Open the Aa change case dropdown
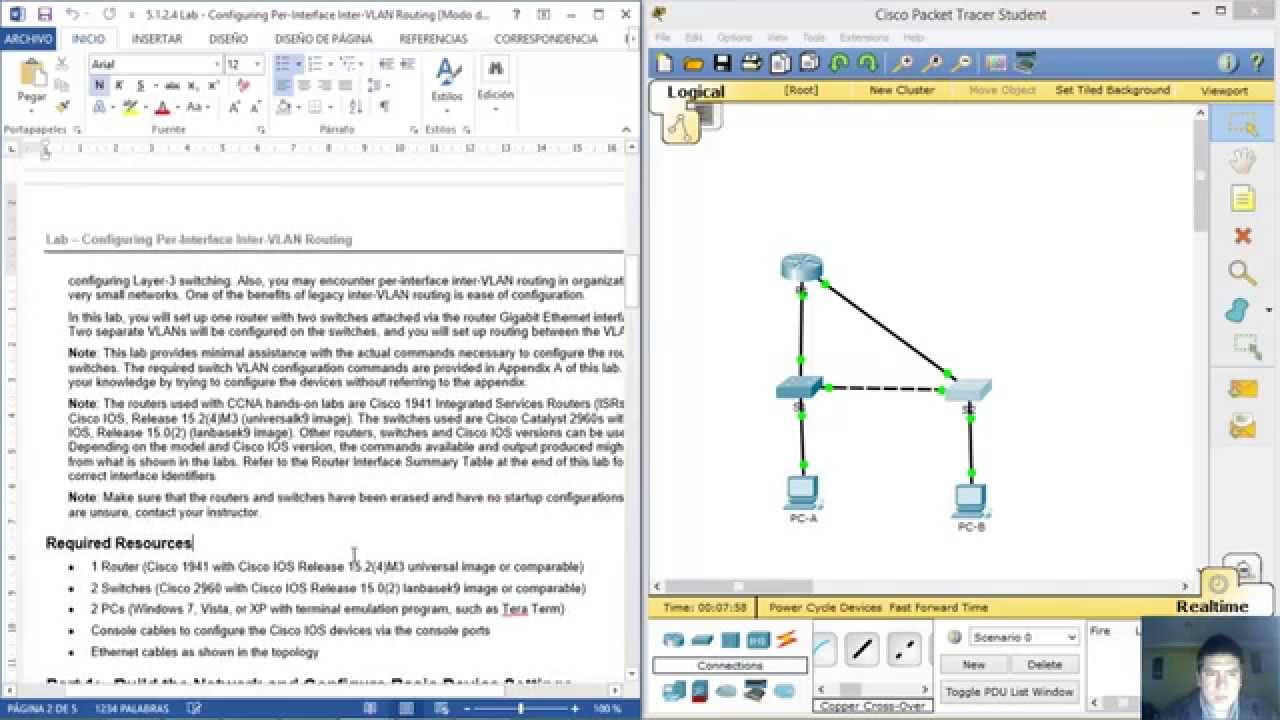Image resolution: width=1280 pixels, height=720 pixels. [195, 107]
